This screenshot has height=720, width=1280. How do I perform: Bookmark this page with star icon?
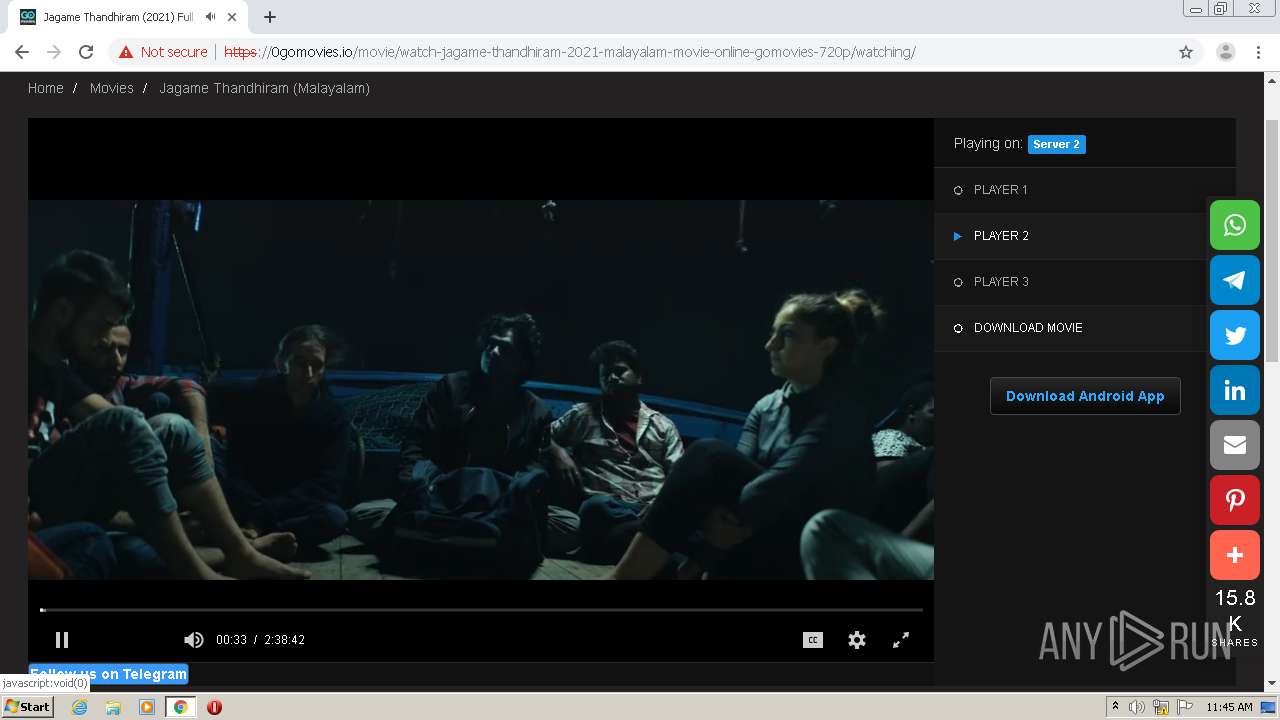coord(1186,52)
